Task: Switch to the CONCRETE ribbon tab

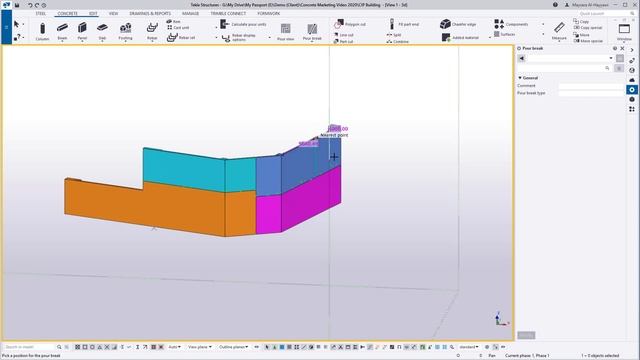Action: [67, 13]
